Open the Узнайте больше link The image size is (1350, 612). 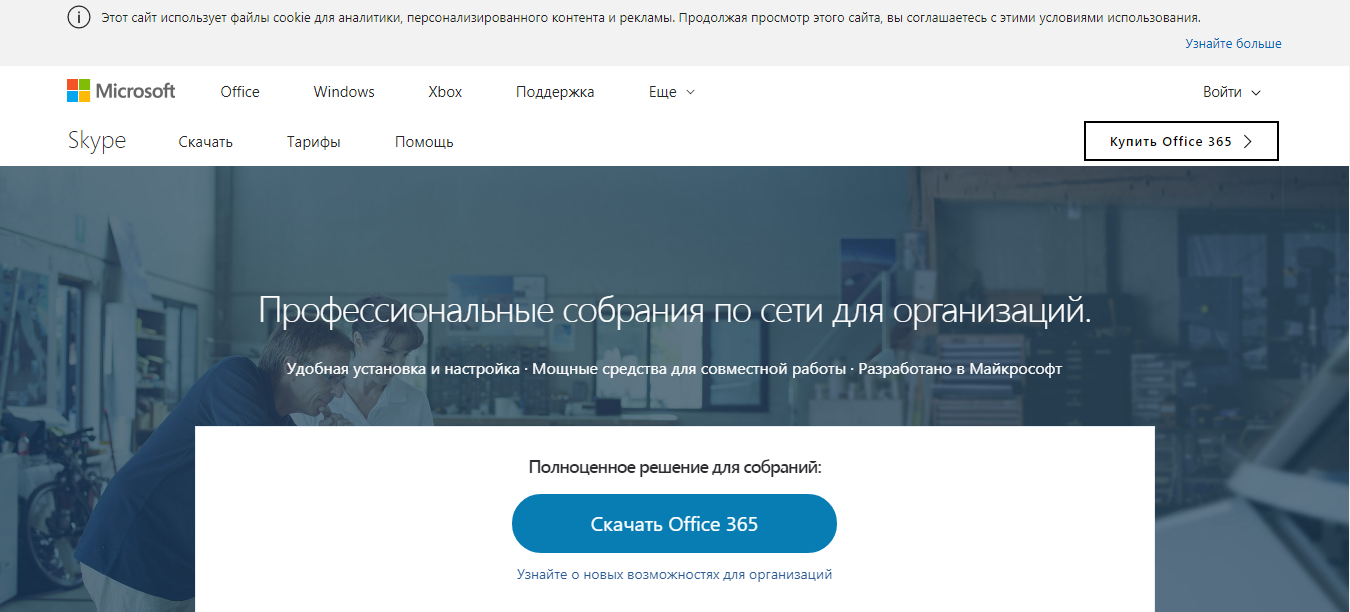[1233, 43]
